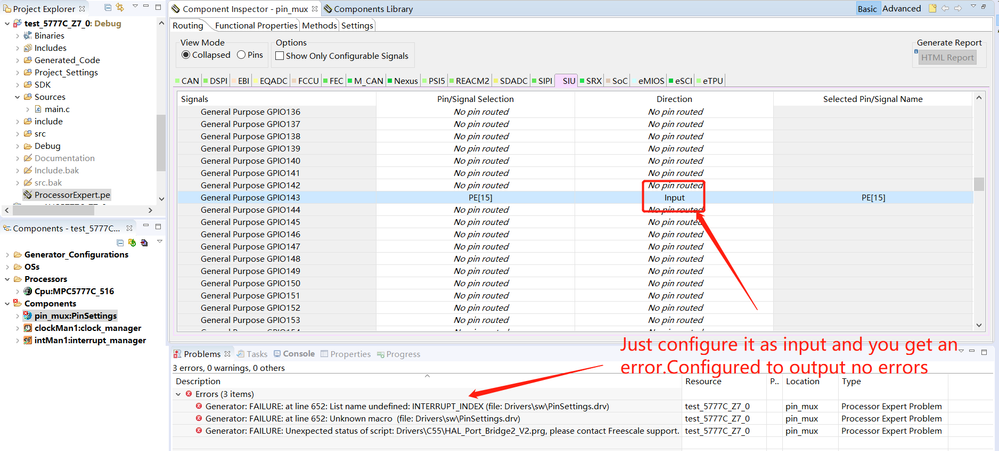Switch to the Console tab
999x451 pixels.
click(x=294, y=354)
